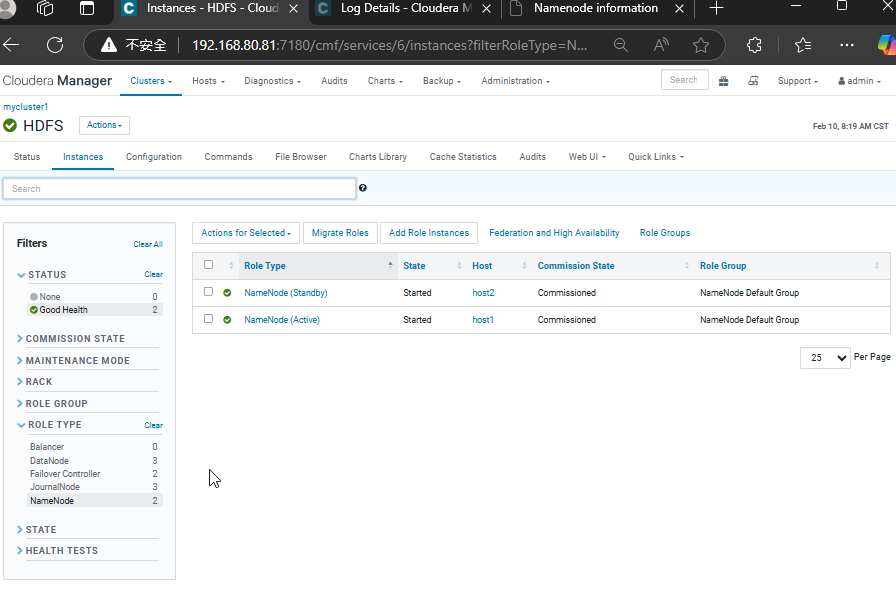This screenshot has height=597, width=896.
Task: Open Actions for Selected dropdown
Action: click(246, 233)
